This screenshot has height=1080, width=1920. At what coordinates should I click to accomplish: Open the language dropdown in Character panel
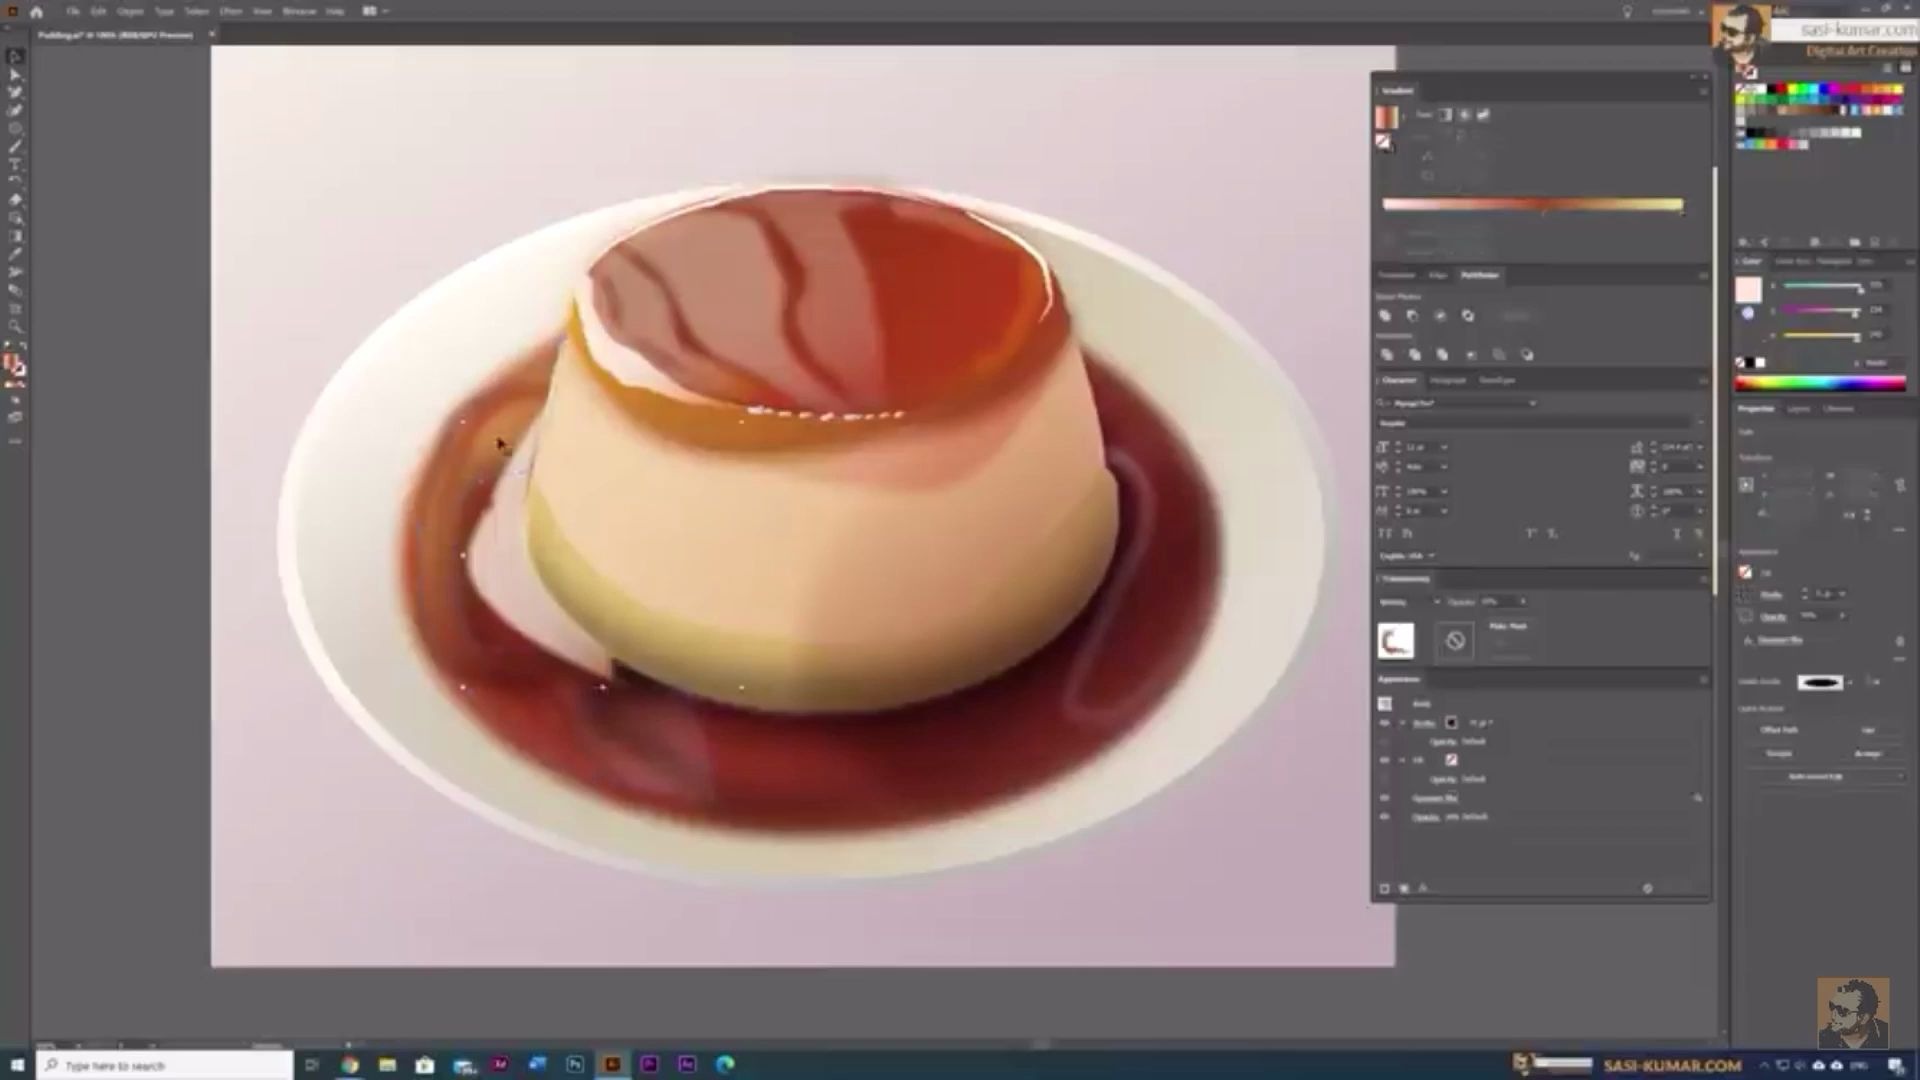(1407, 556)
